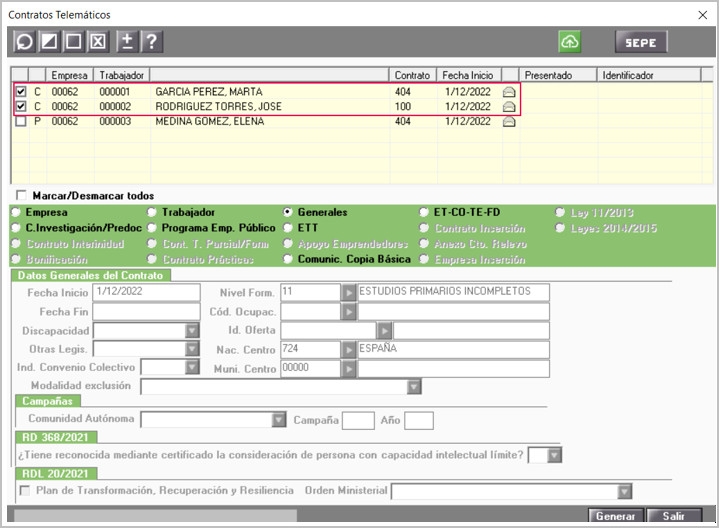Click envelope icon in RODRIGUEZ TORRES row
719x528 pixels.
pos(509,106)
